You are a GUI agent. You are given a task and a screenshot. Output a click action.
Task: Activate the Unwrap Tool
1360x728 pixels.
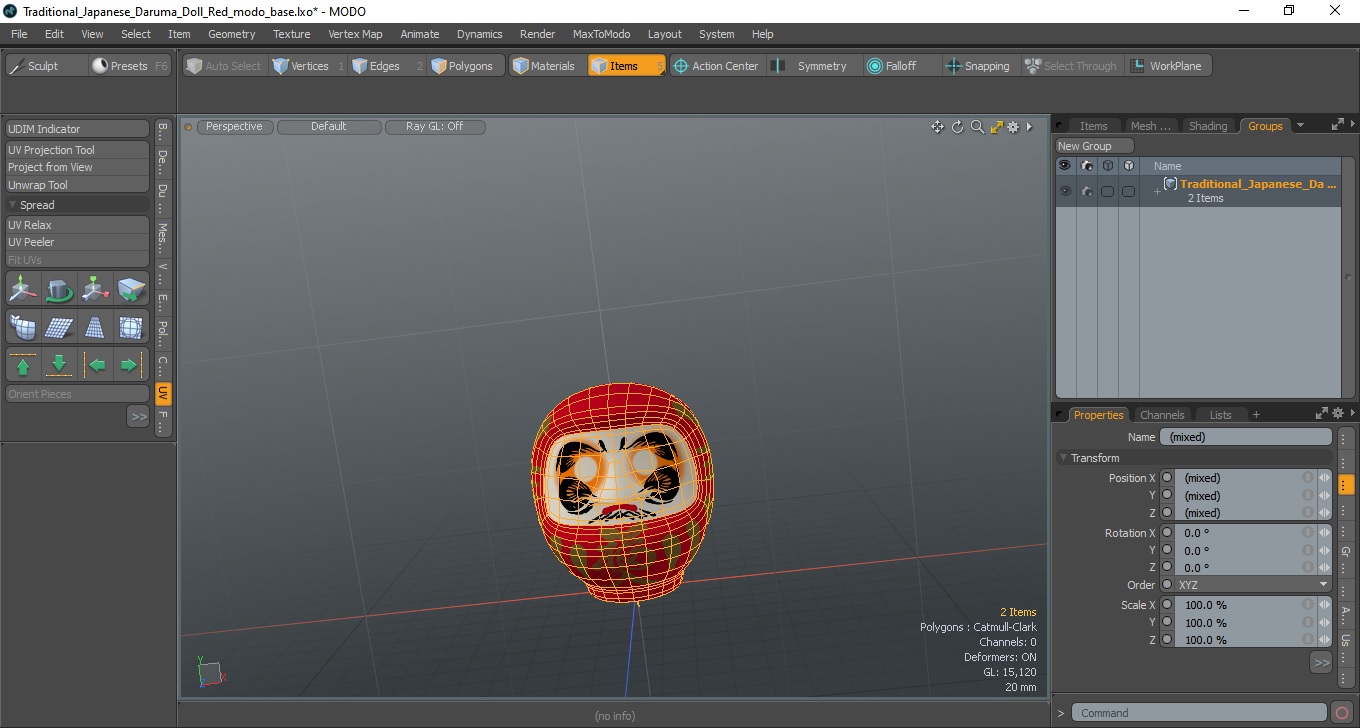coord(78,185)
